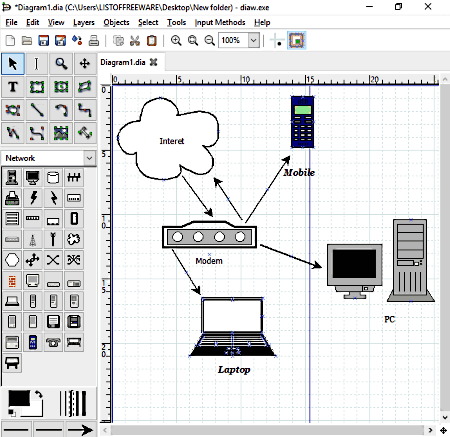Open the zoom percentage dropdown
Image resolution: width=450 pixels, height=437 pixels.
(x=254, y=41)
